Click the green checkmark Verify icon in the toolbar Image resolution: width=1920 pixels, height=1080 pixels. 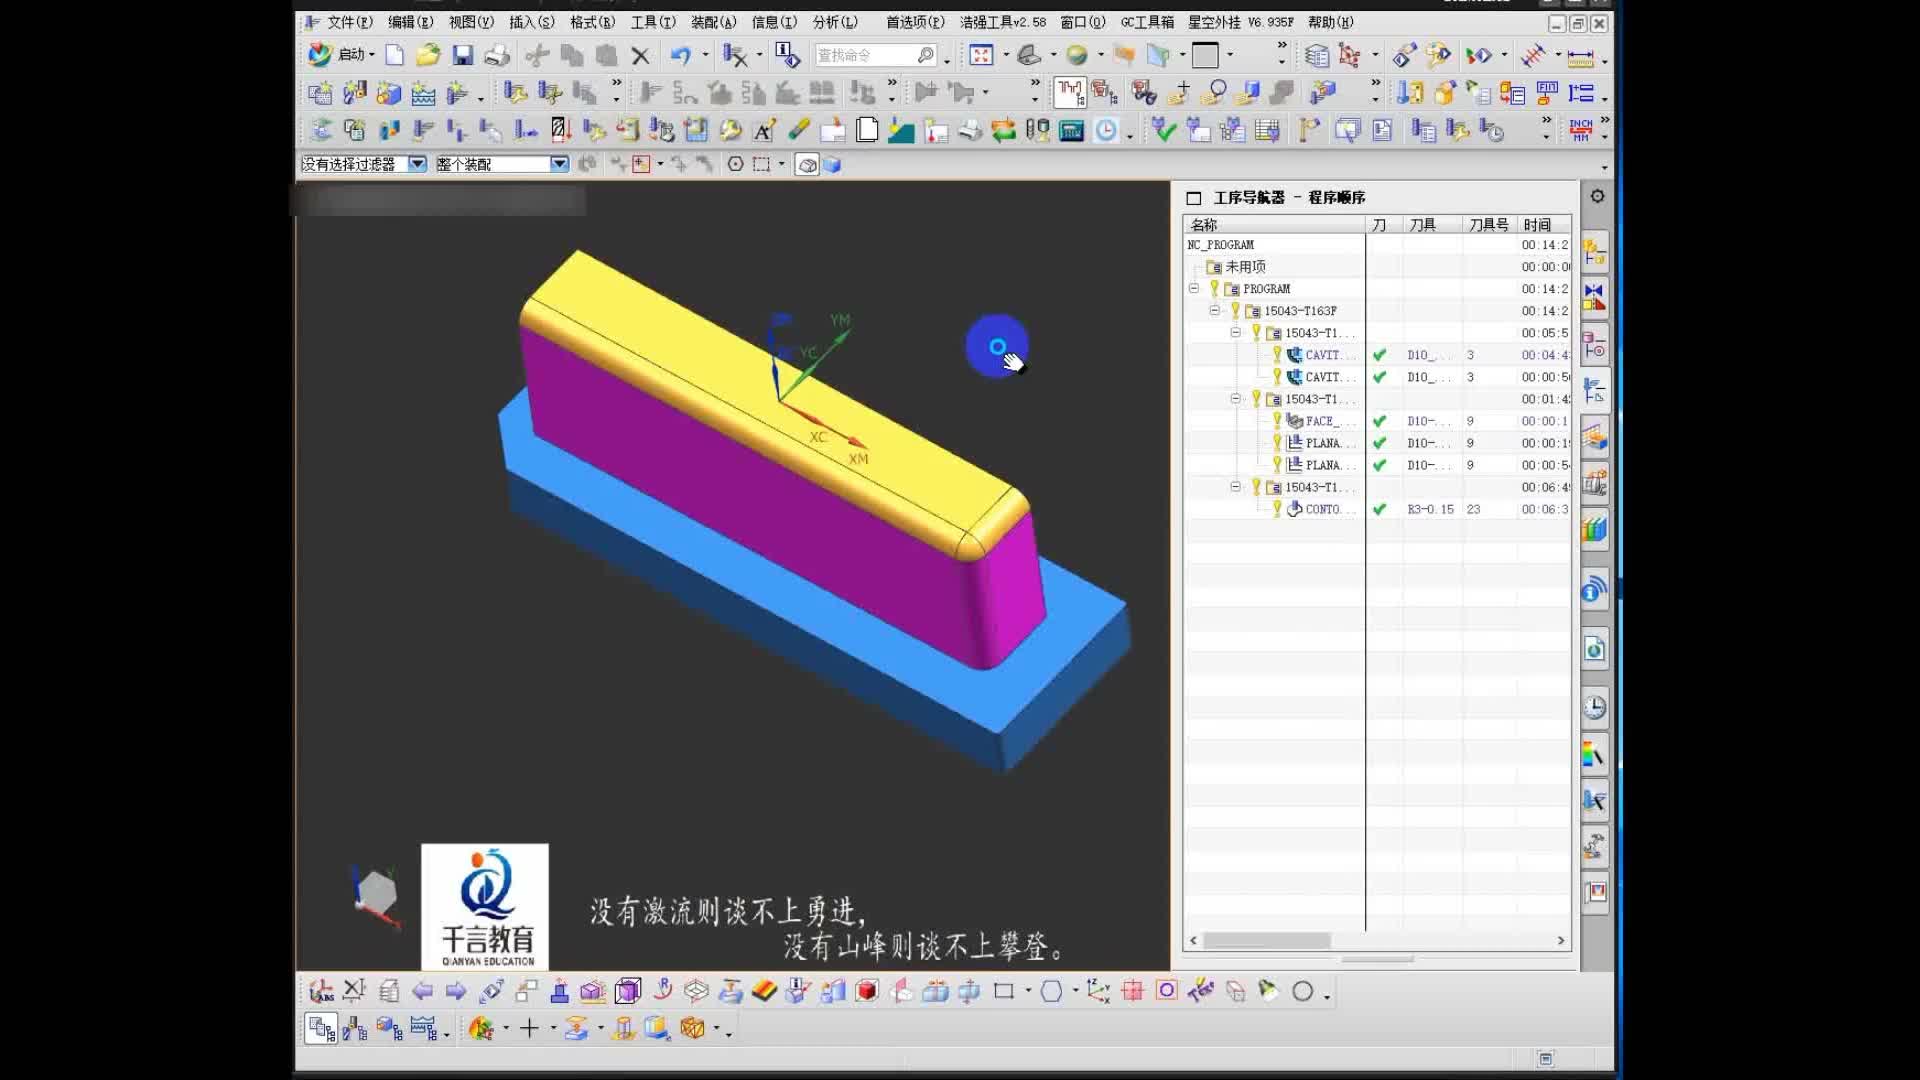coord(1163,130)
